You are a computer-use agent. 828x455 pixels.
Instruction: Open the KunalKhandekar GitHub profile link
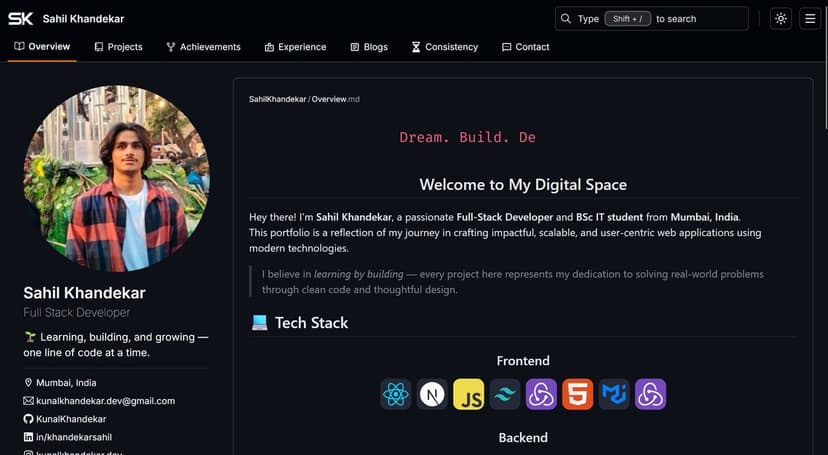pos(71,419)
